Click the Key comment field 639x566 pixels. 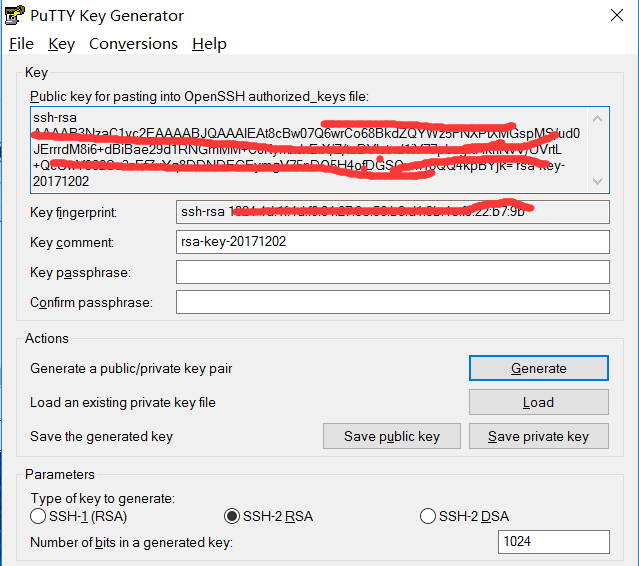point(393,242)
